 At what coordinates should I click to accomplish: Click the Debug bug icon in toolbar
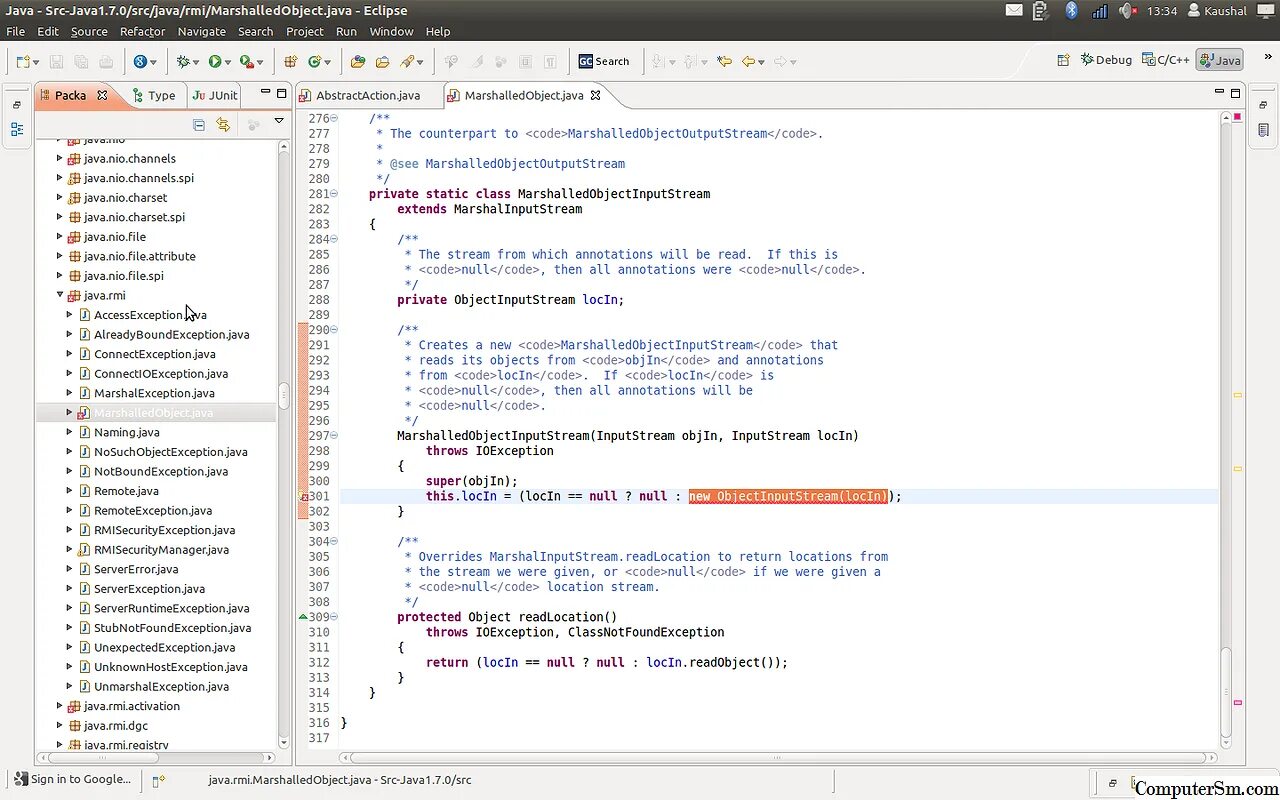pos(183,62)
